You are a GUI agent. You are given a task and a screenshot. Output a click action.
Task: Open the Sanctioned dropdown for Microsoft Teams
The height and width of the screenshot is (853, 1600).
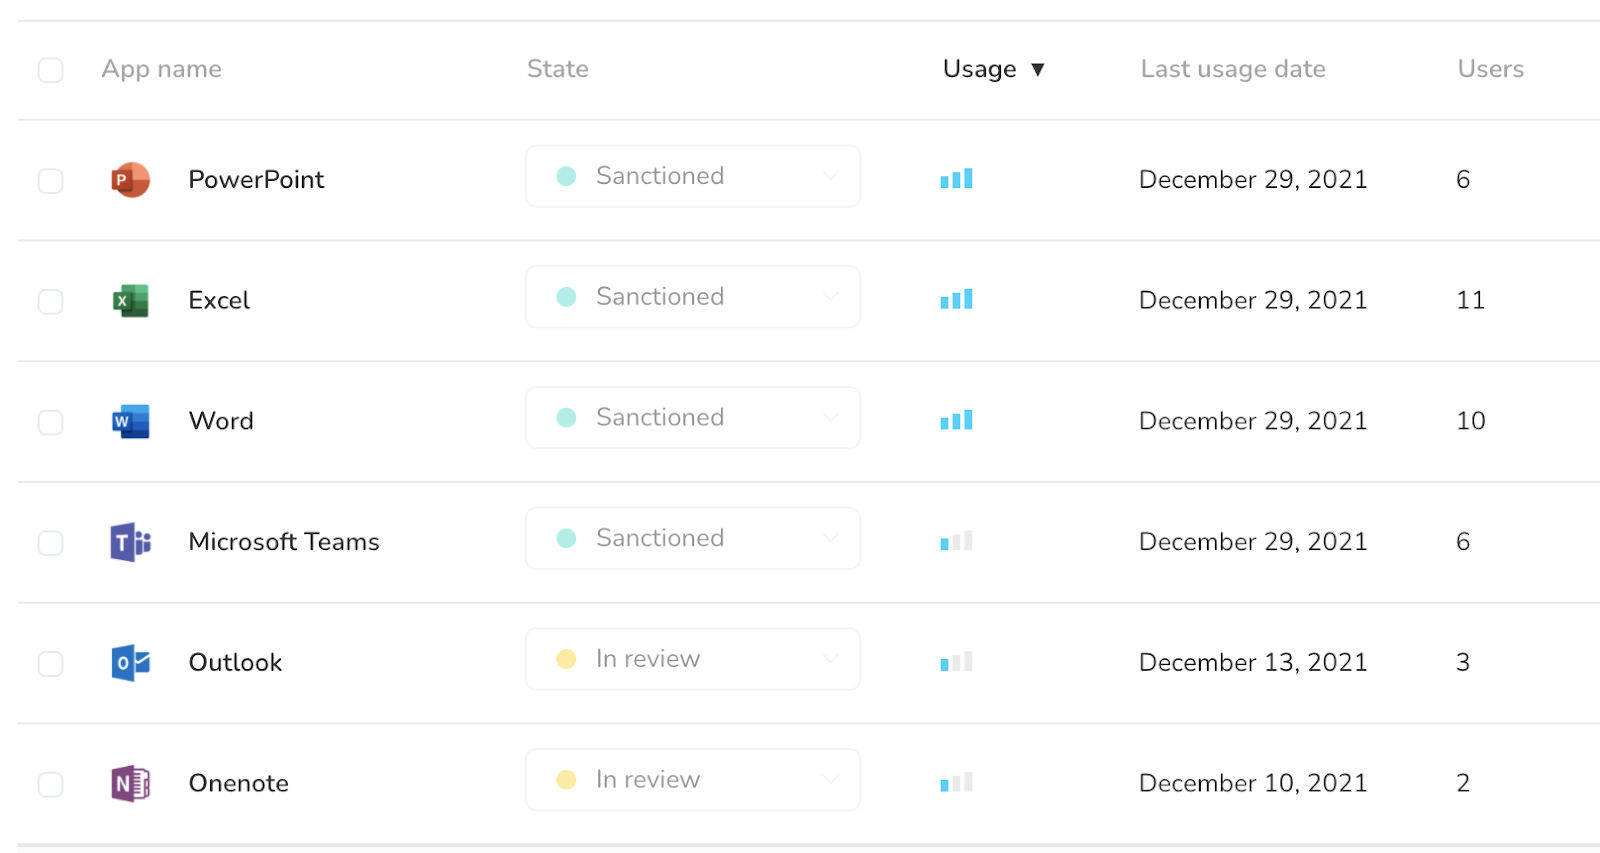pyautogui.click(x=693, y=538)
